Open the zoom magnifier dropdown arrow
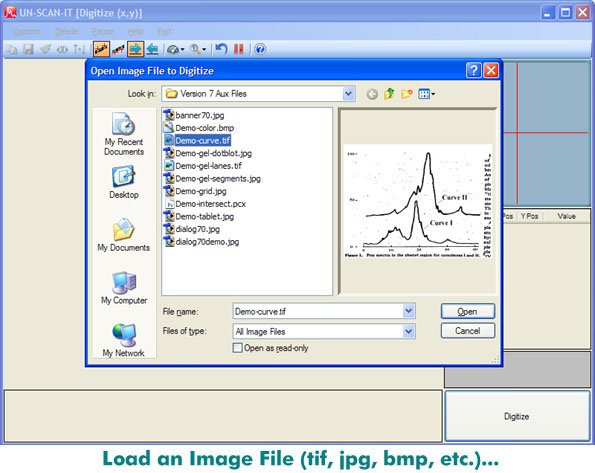The height and width of the screenshot is (473, 595). [204, 49]
